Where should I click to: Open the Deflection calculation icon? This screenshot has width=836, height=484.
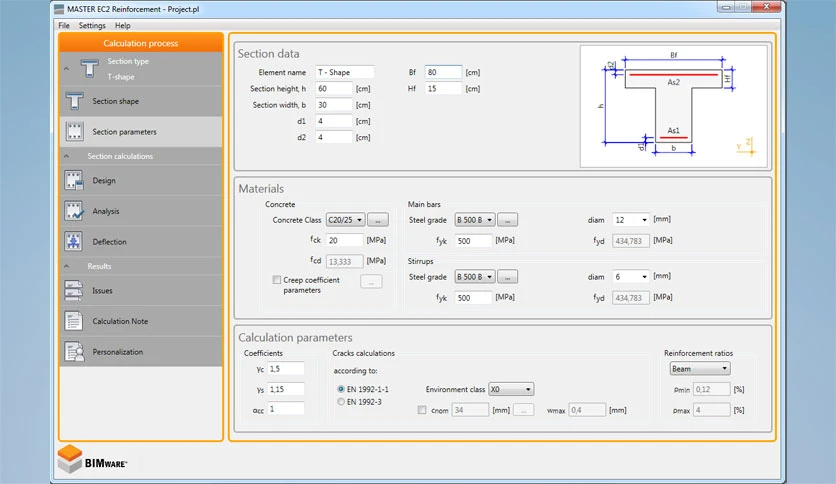point(74,241)
